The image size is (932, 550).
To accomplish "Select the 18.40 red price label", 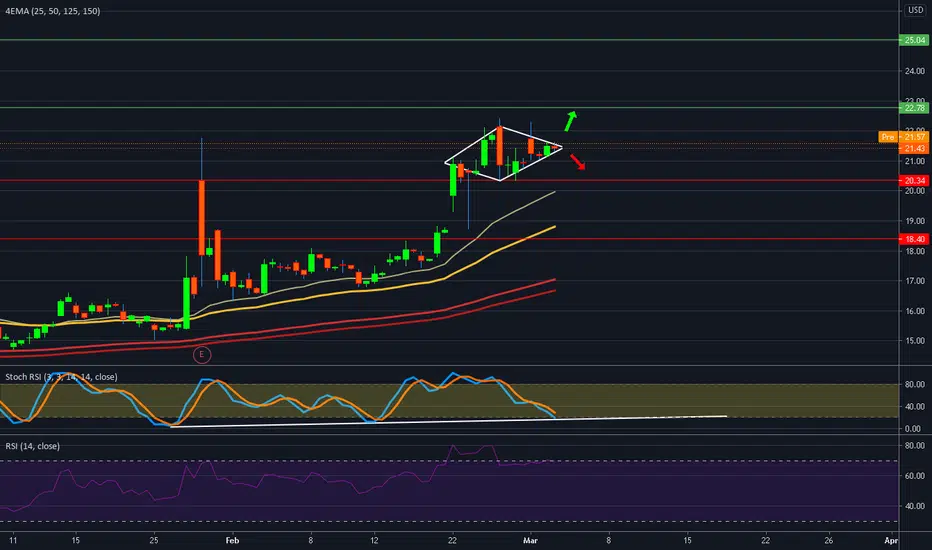I will coord(914,239).
